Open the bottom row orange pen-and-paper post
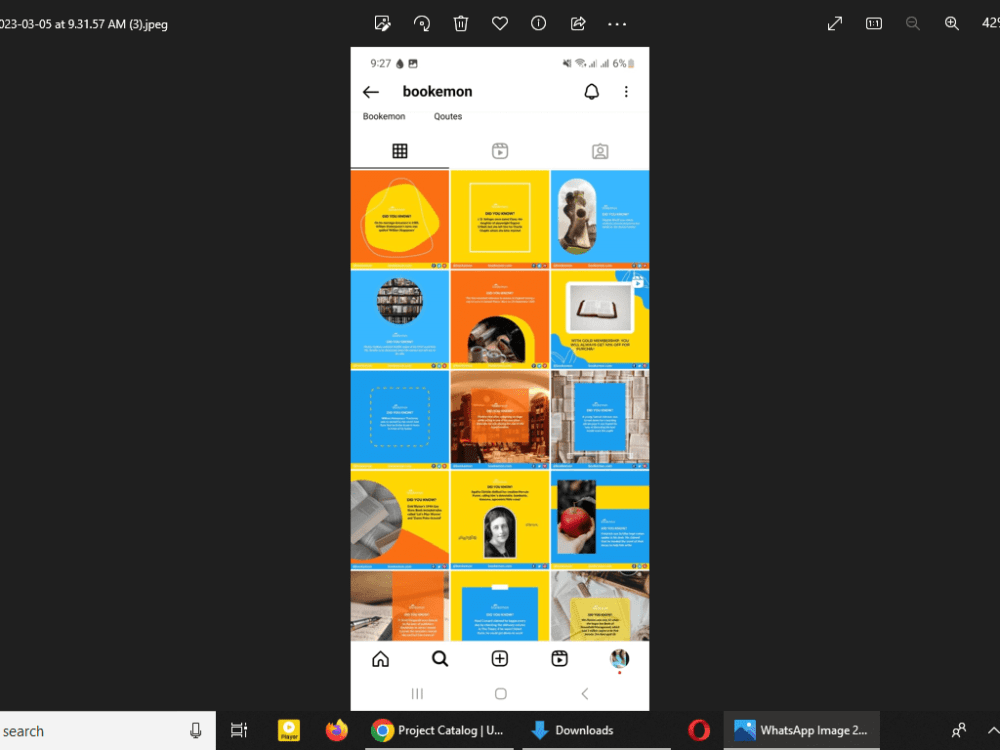 coord(400,606)
